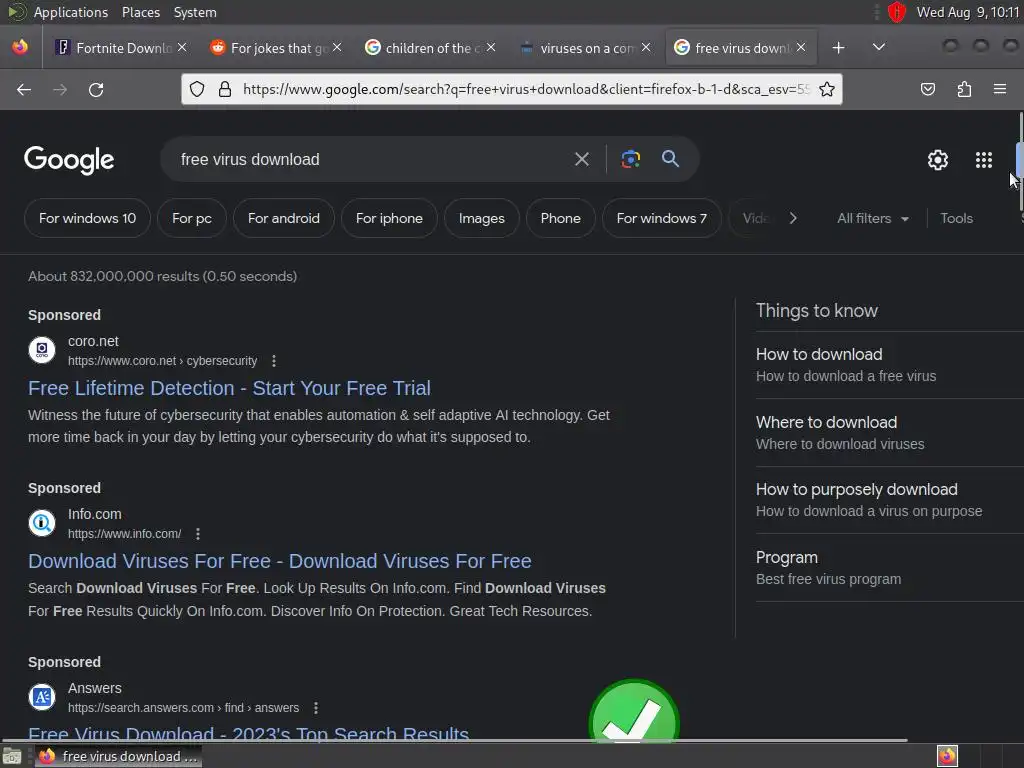This screenshot has height=768, width=1024.
Task: Click the Firefox View pinned icon
Action: pyautogui.click(x=20, y=47)
